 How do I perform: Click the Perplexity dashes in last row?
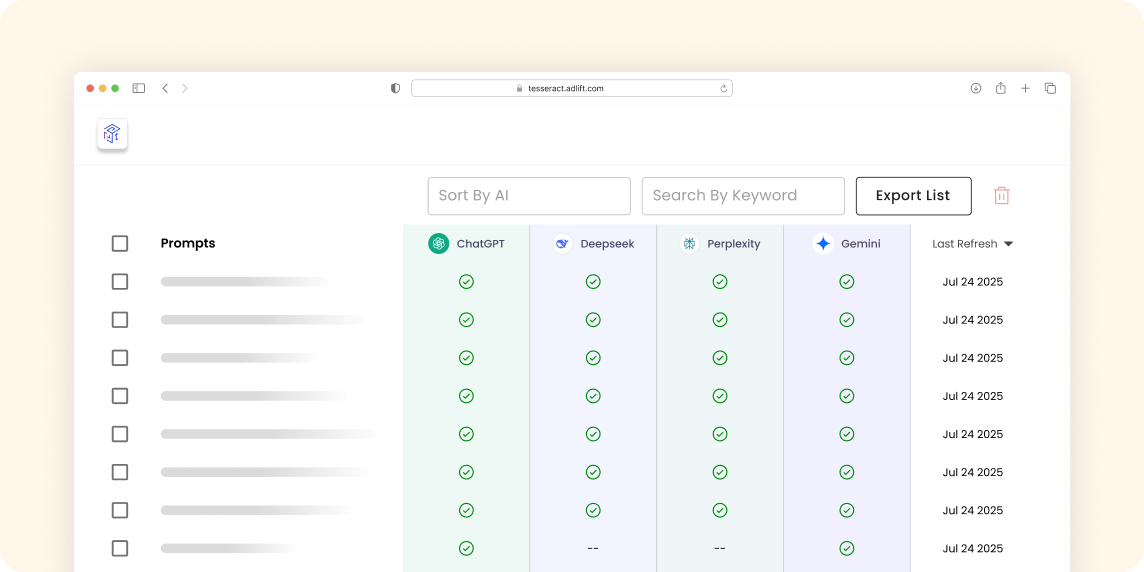click(719, 548)
